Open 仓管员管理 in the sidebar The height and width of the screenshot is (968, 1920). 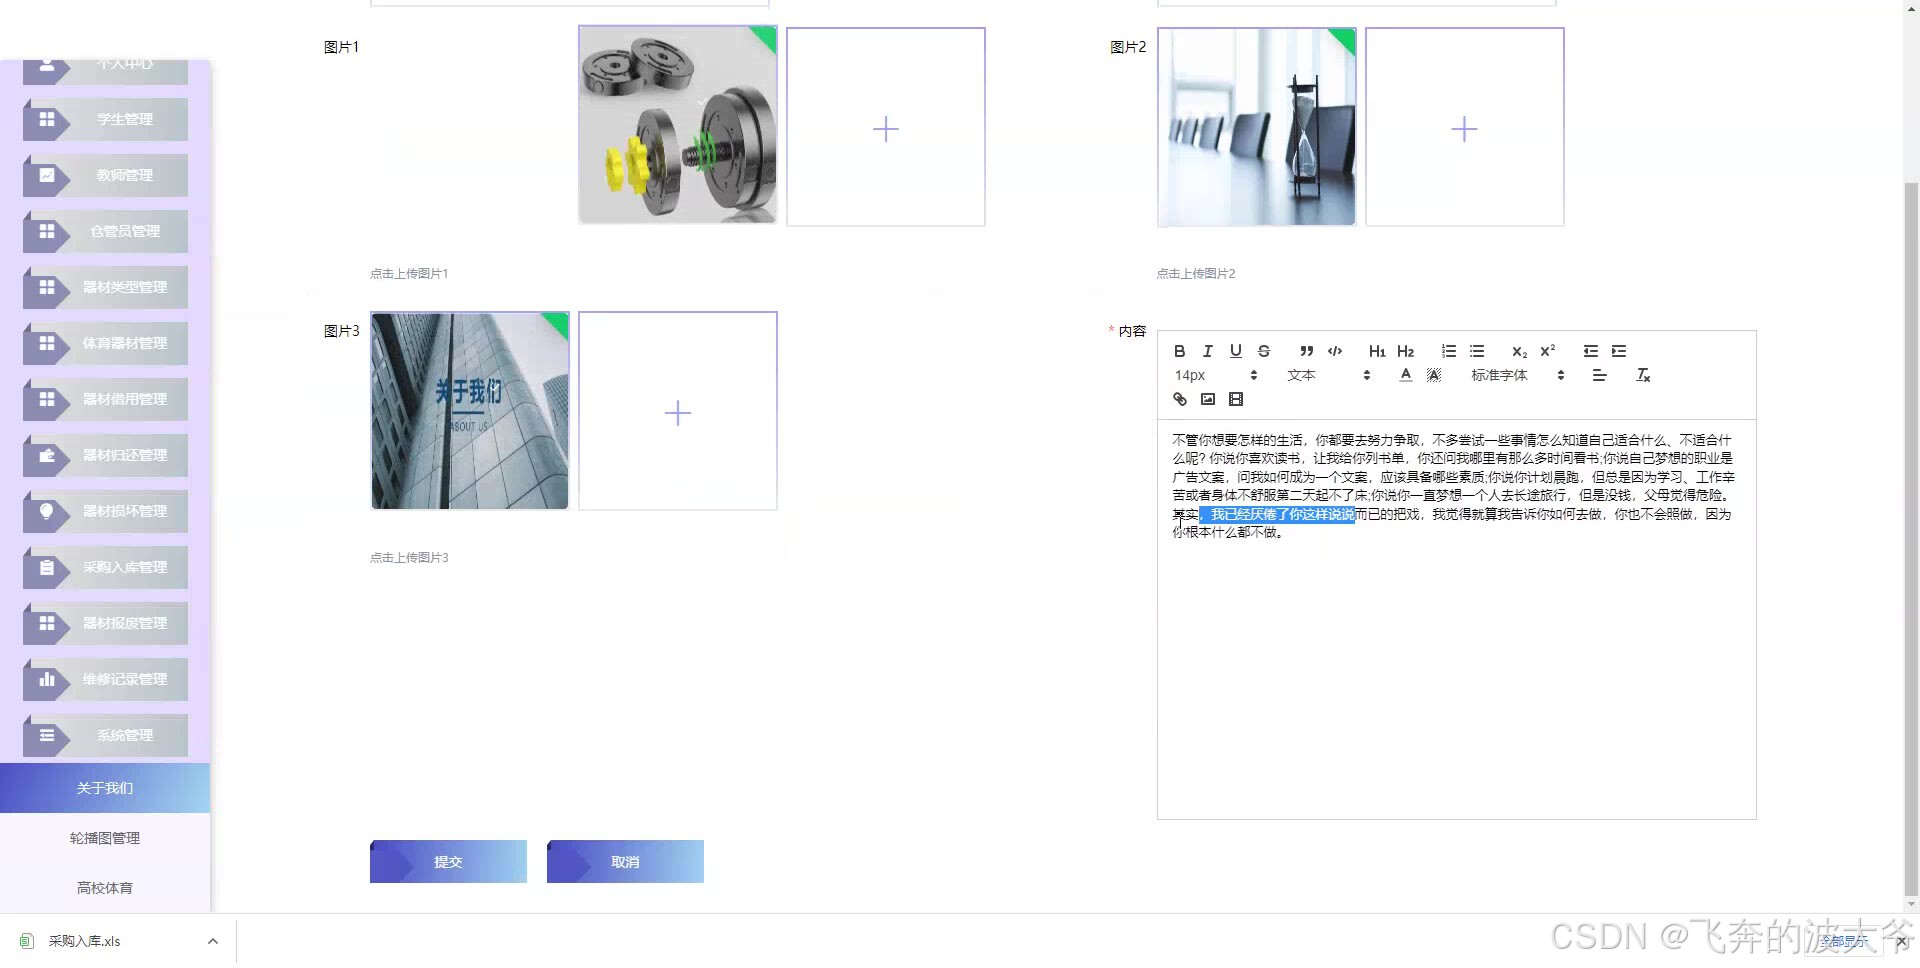[105, 231]
